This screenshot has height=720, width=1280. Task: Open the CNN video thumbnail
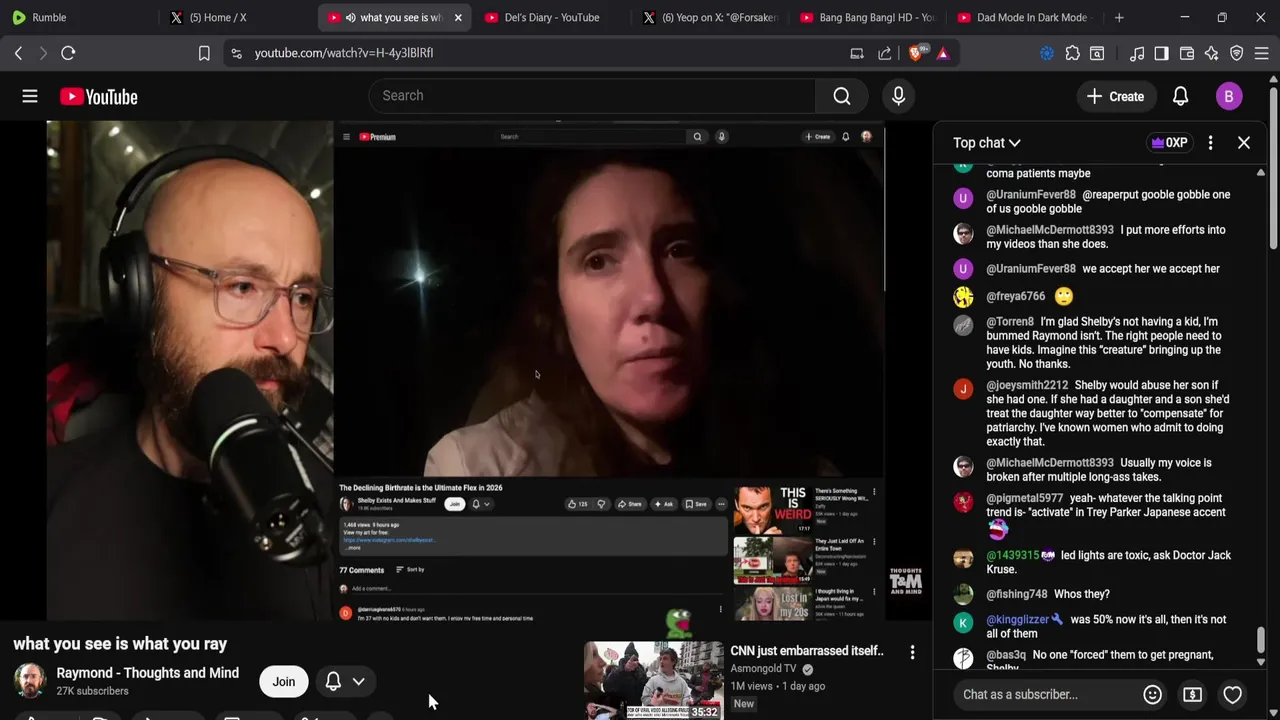coord(654,681)
